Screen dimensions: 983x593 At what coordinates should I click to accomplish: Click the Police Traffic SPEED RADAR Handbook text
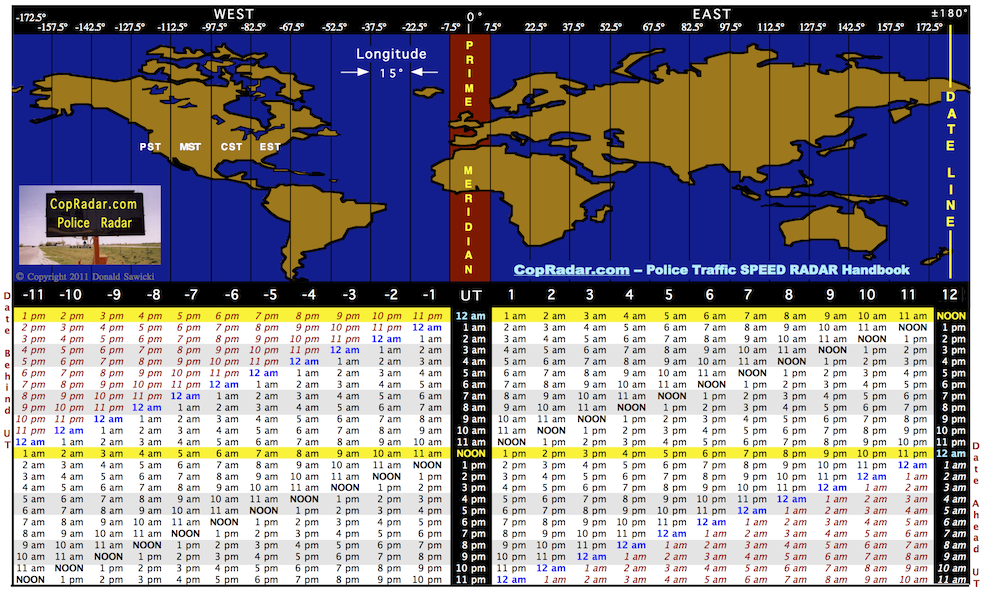tap(777, 270)
